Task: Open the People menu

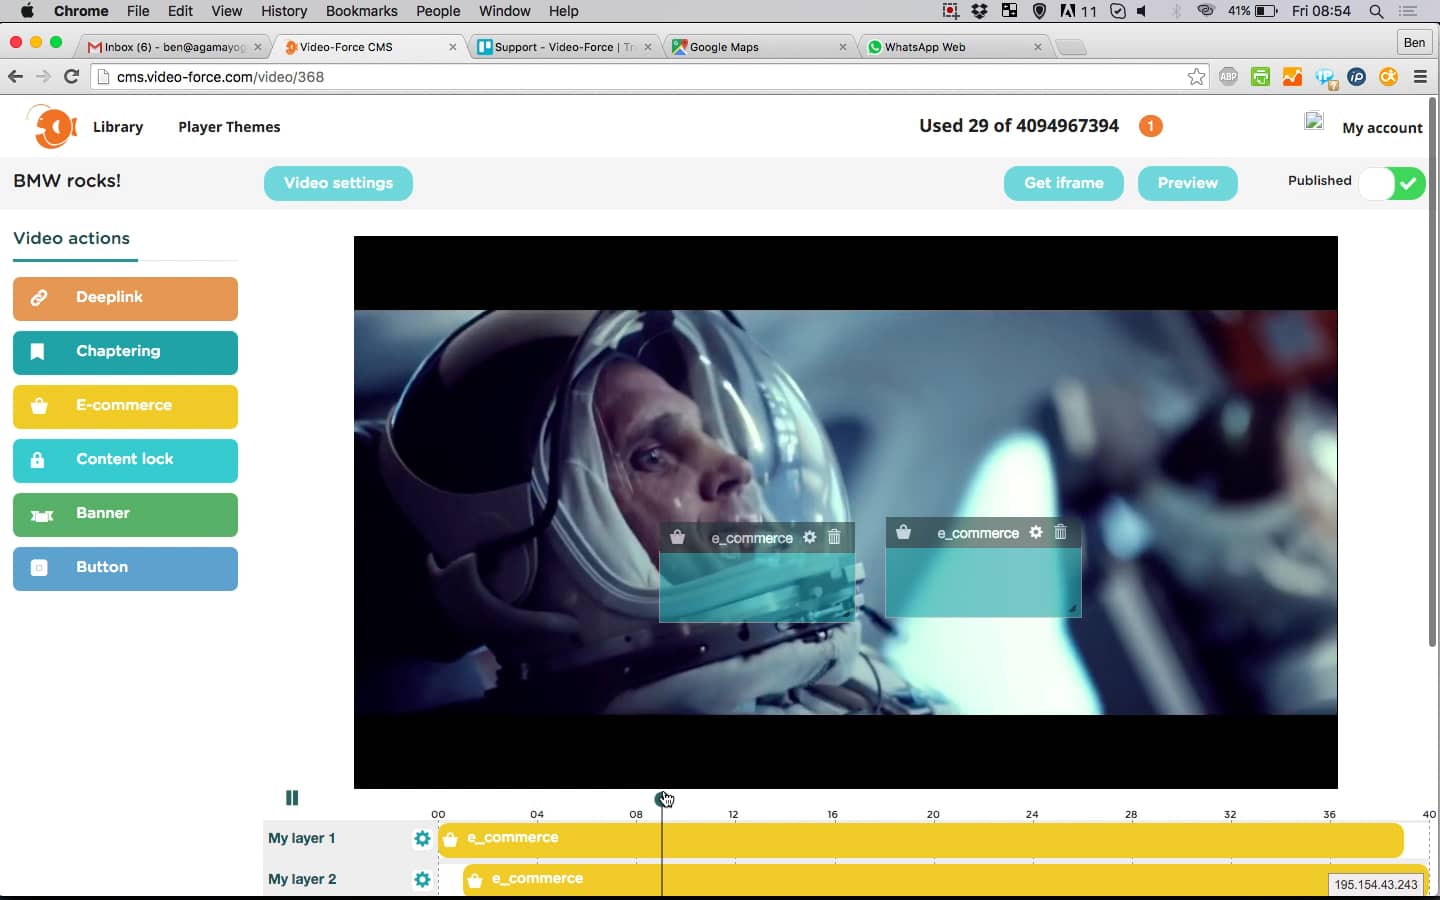Action: coord(438,11)
